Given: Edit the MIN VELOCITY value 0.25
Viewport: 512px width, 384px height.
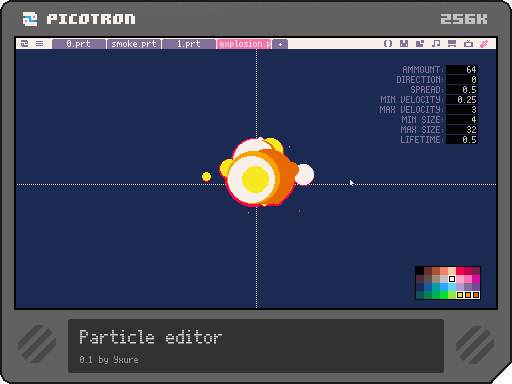Looking at the screenshot, I should [x=462, y=99].
